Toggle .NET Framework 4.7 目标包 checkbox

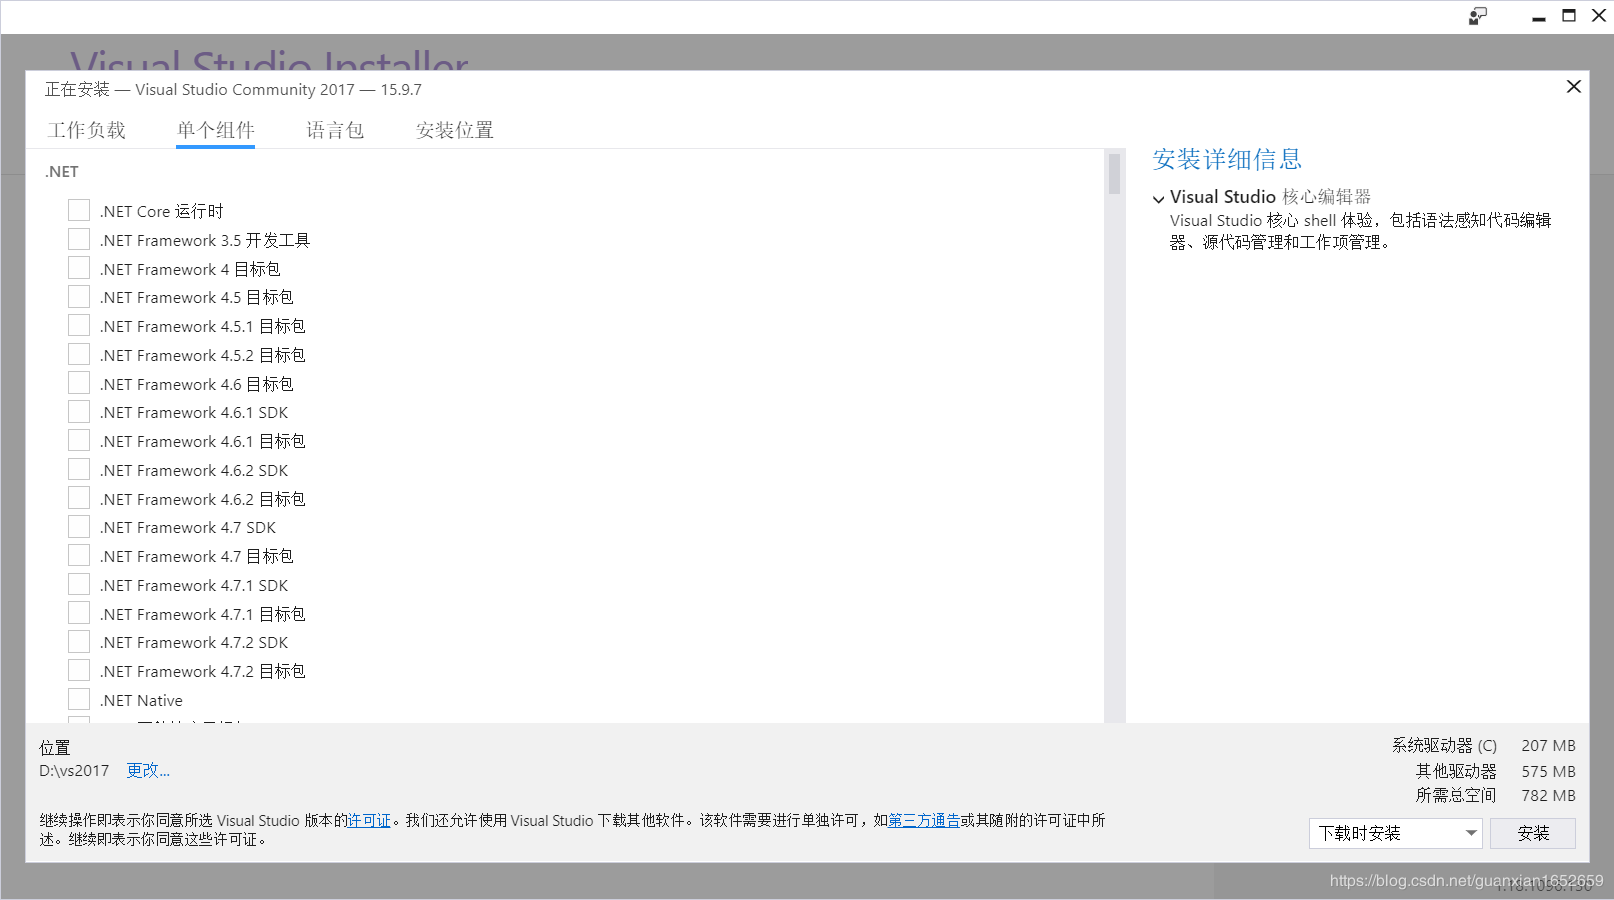(x=79, y=555)
